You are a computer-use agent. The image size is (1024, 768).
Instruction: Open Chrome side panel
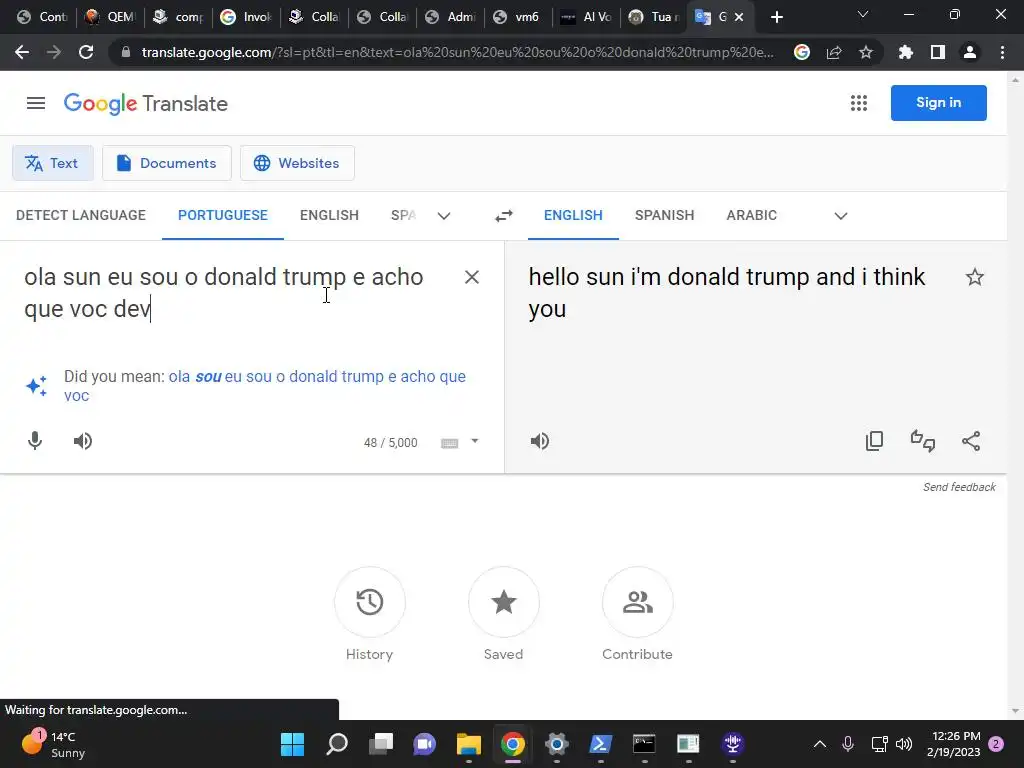[938, 52]
